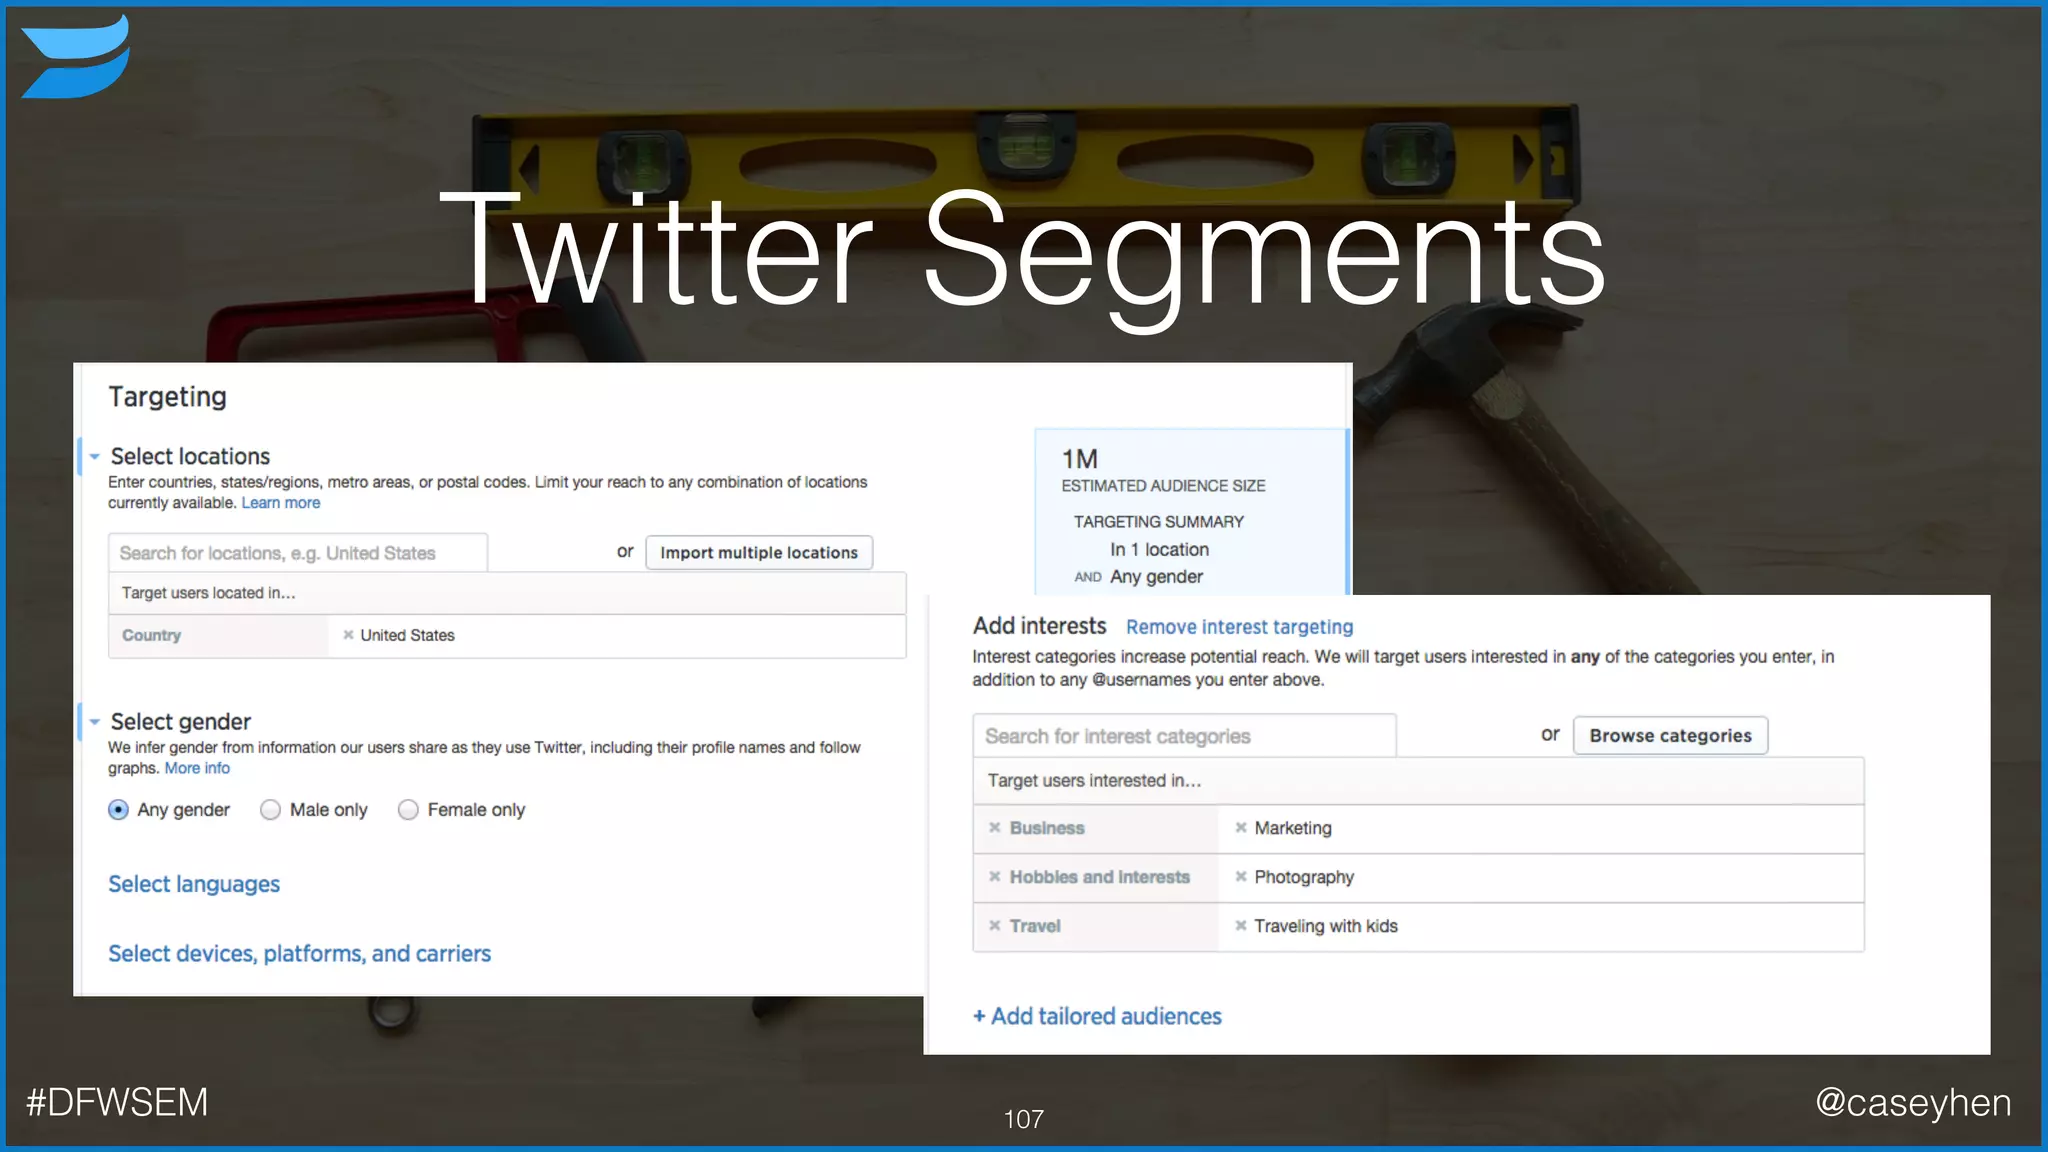Click the Import multiple locations button
Image resolution: width=2048 pixels, height=1152 pixels.
(x=759, y=553)
